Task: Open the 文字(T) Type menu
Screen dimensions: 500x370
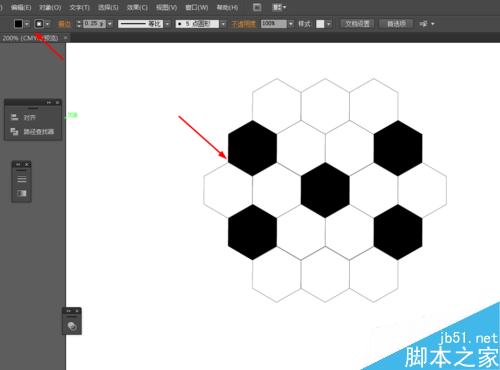Action: [79, 7]
